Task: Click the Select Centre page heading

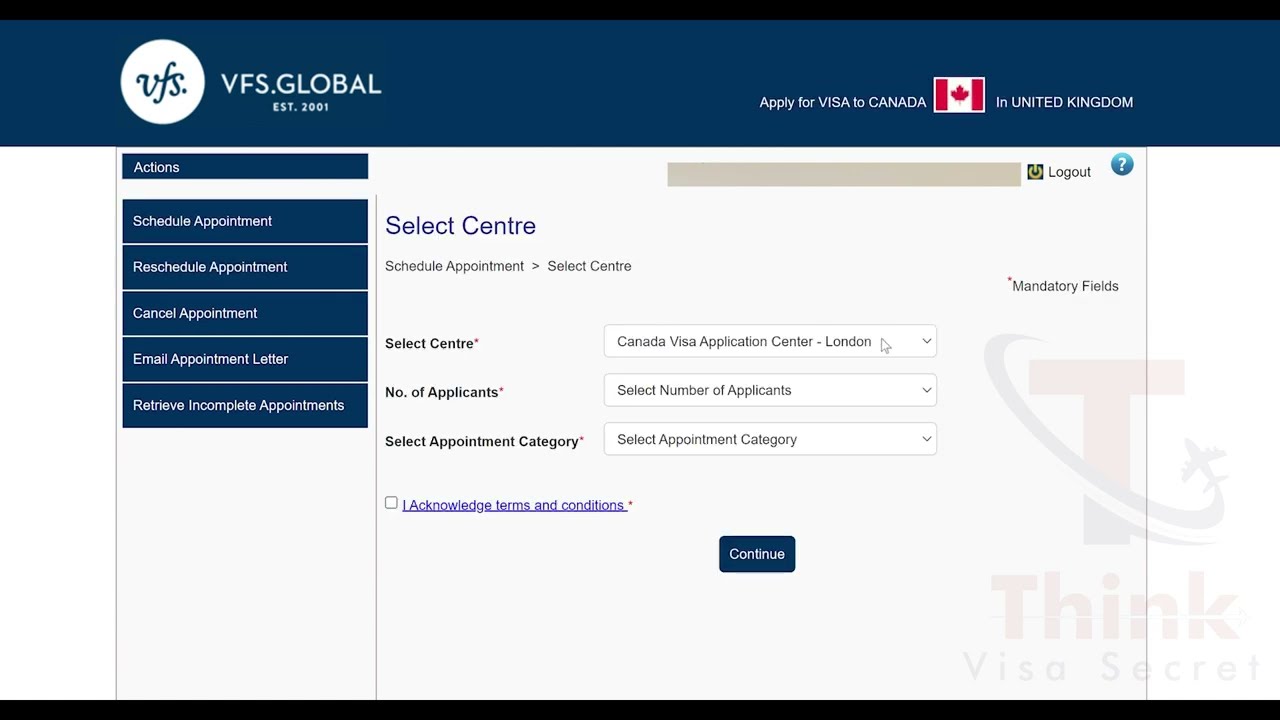Action: (x=460, y=226)
